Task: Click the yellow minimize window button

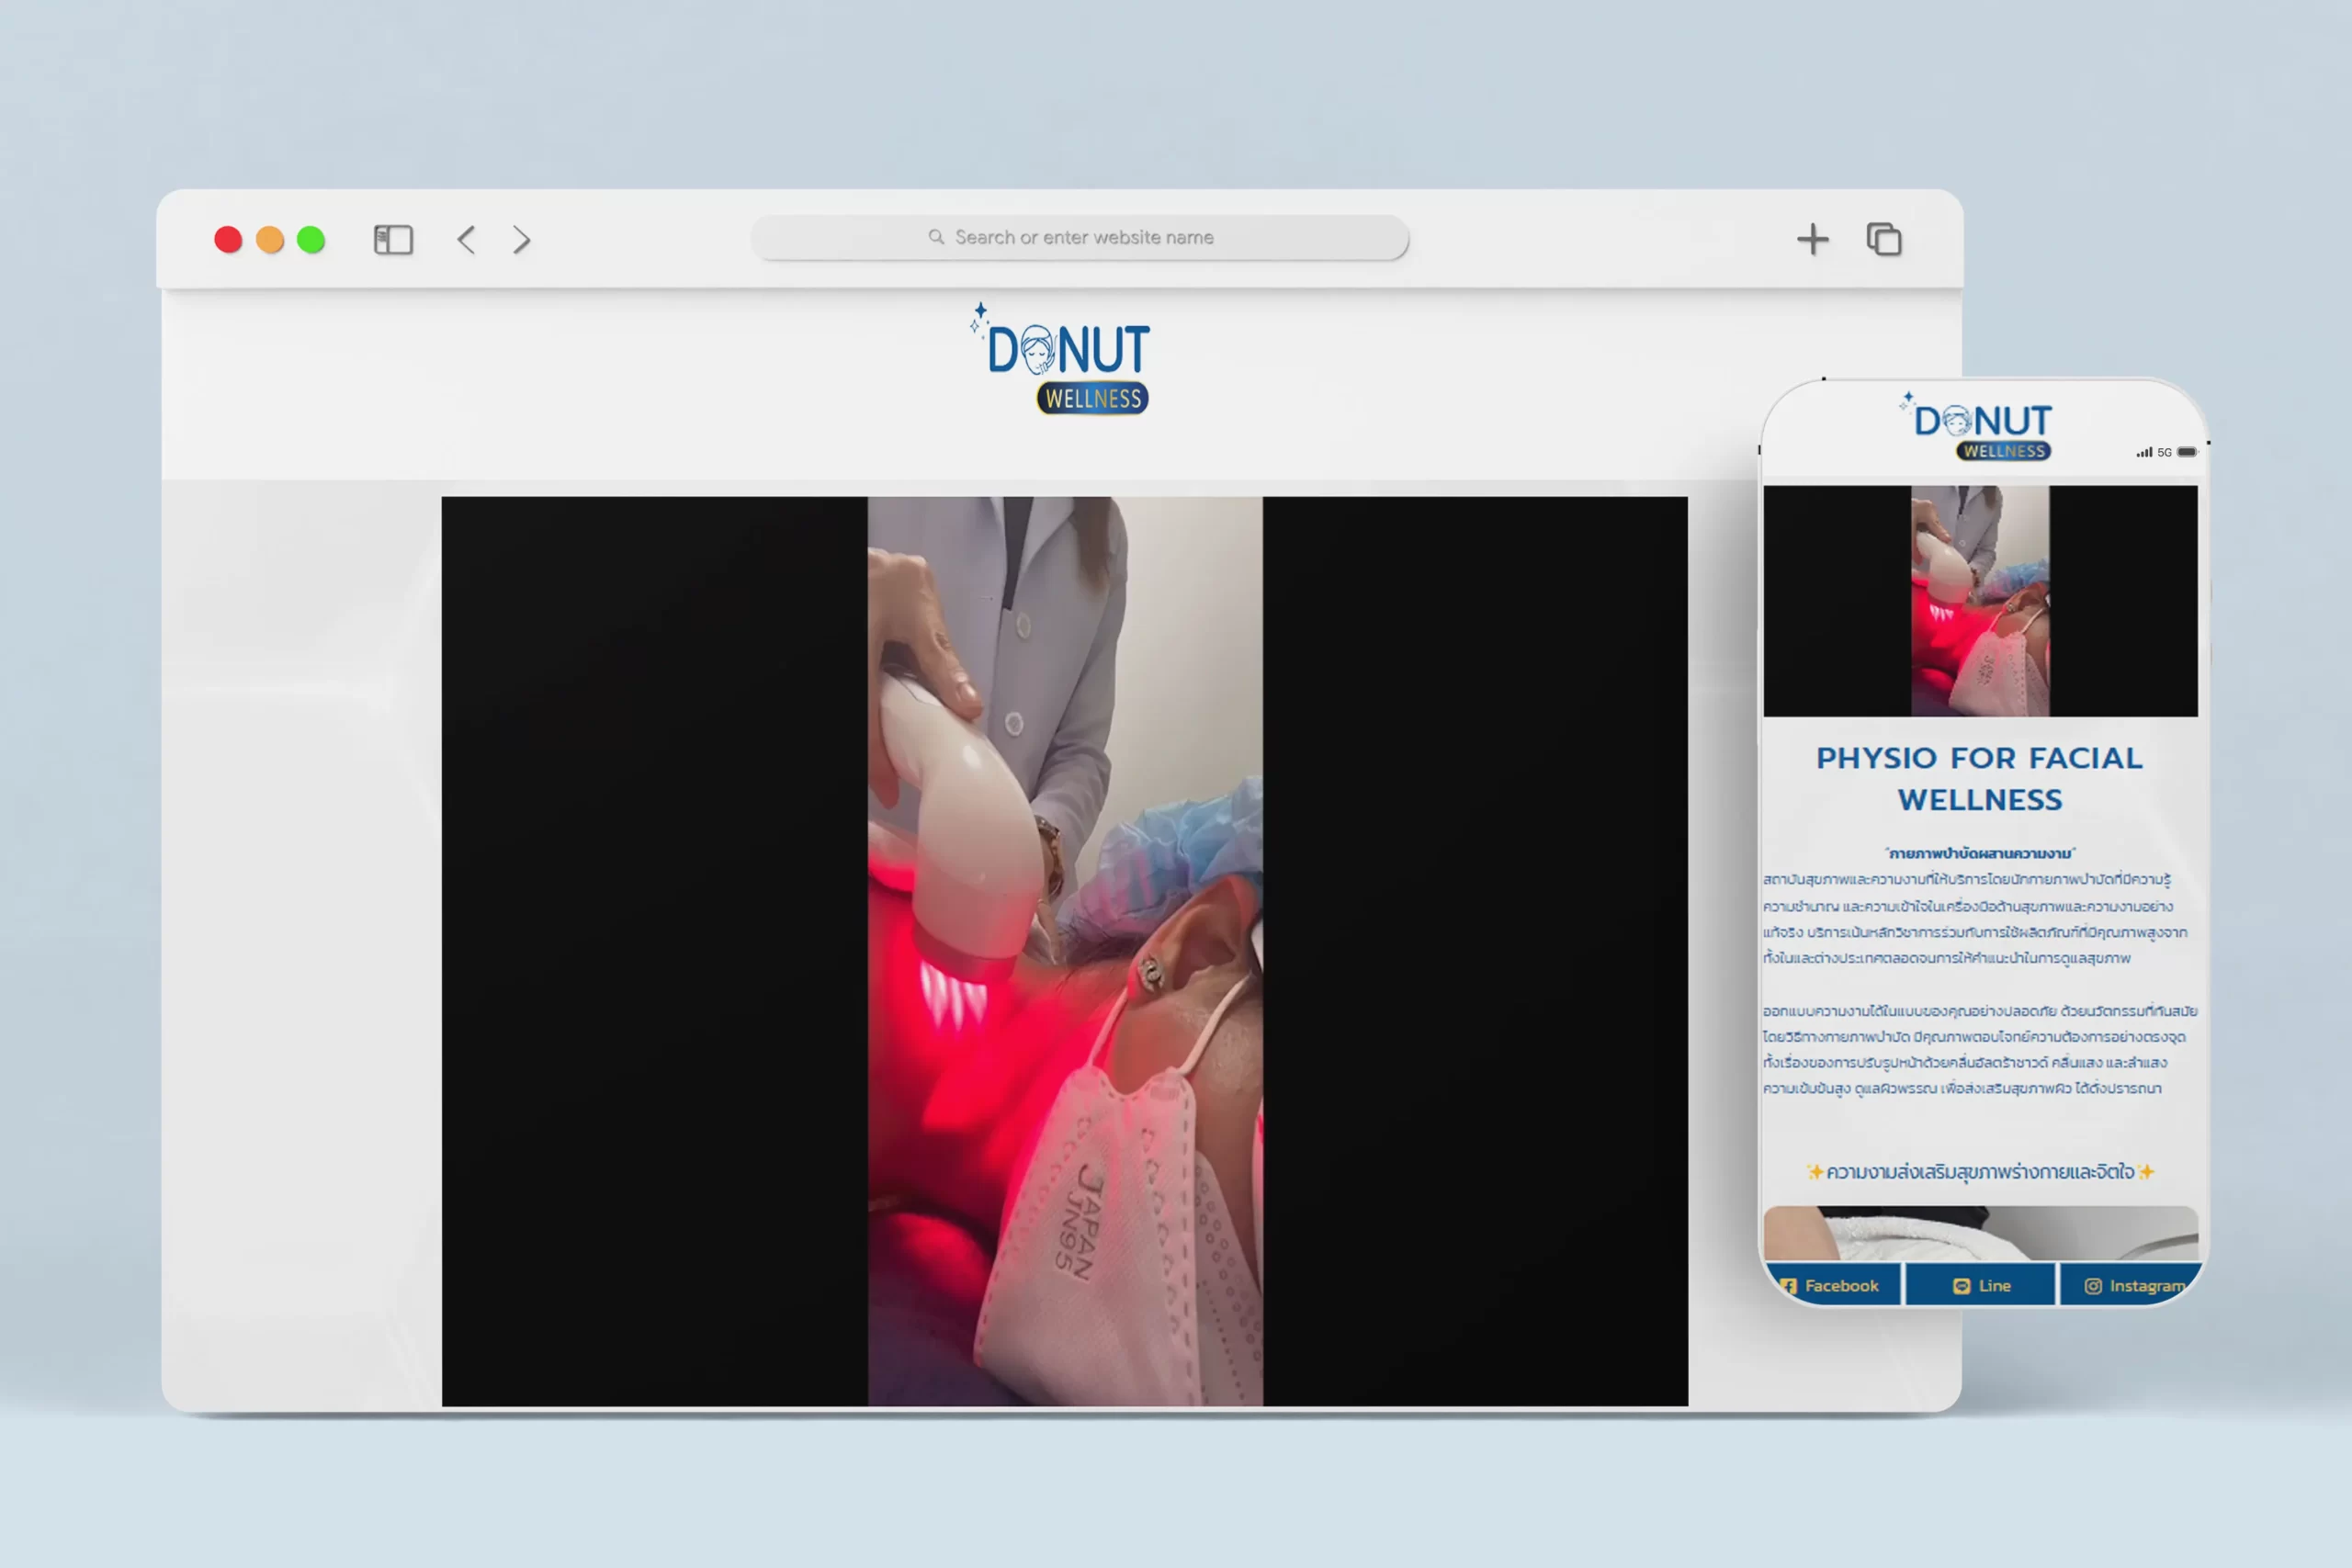Action: point(270,240)
